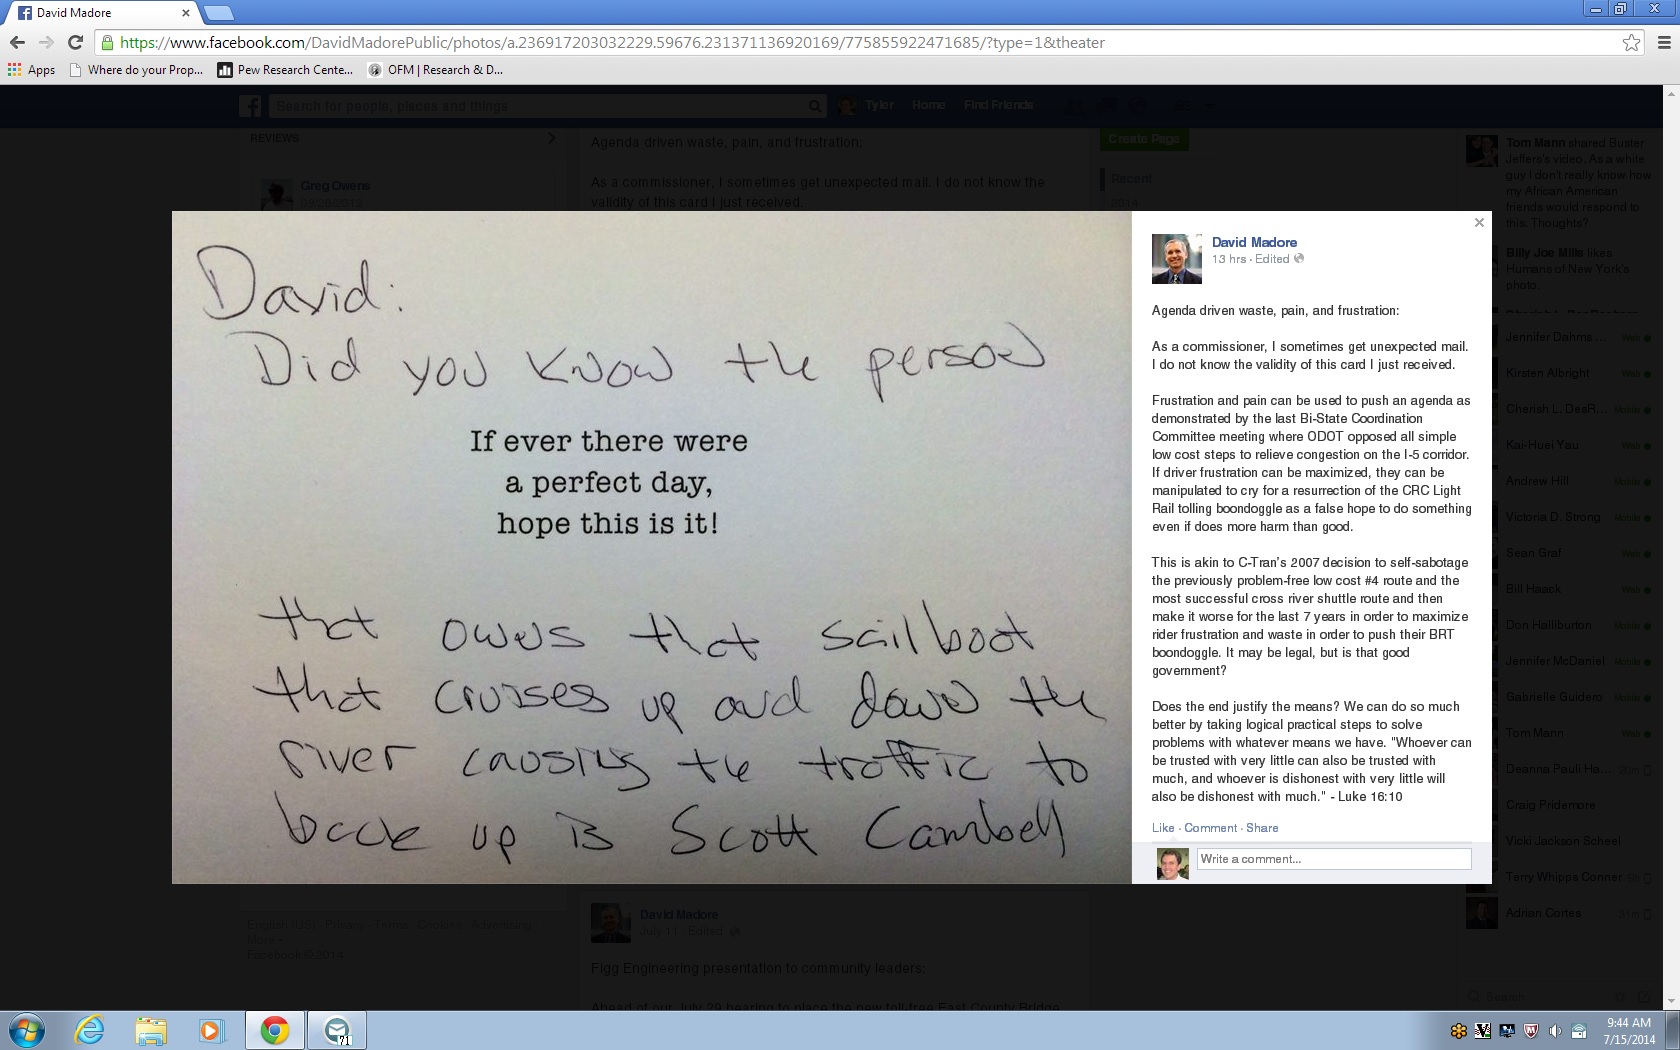The width and height of the screenshot is (1680, 1050).
Task: Like the photo post
Action: click(1163, 828)
